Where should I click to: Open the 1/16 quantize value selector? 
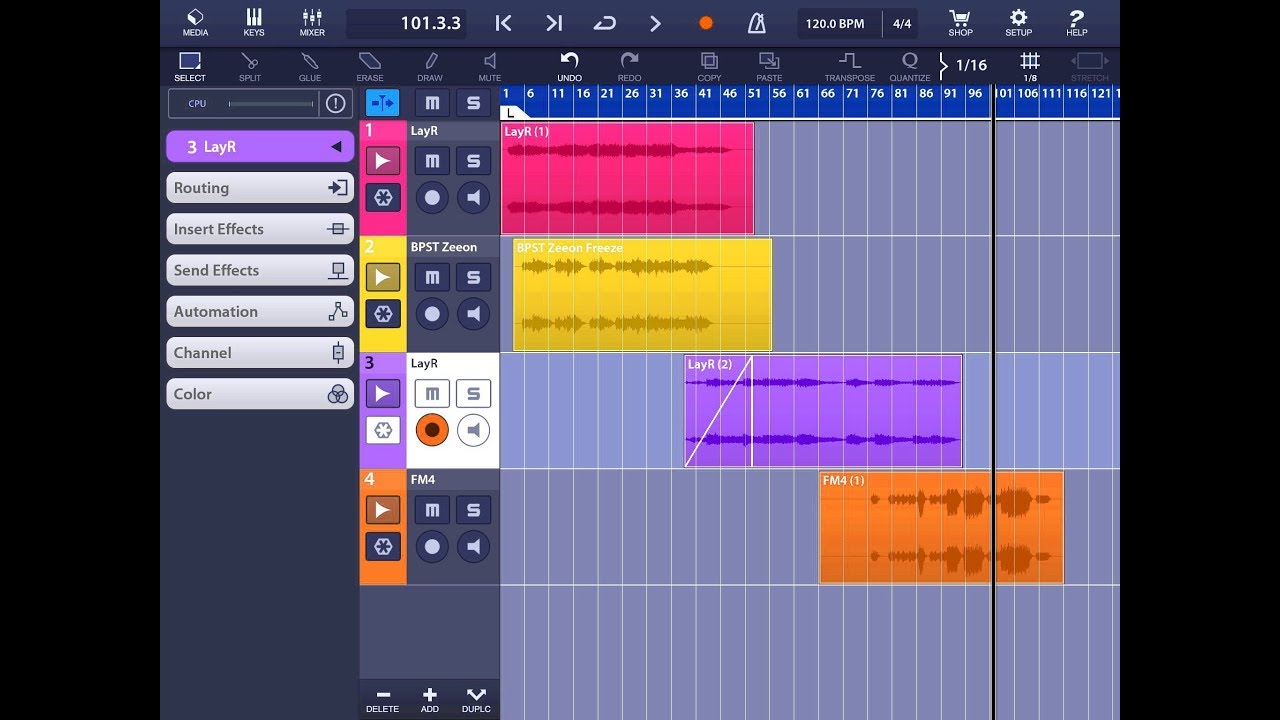[x=965, y=66]
